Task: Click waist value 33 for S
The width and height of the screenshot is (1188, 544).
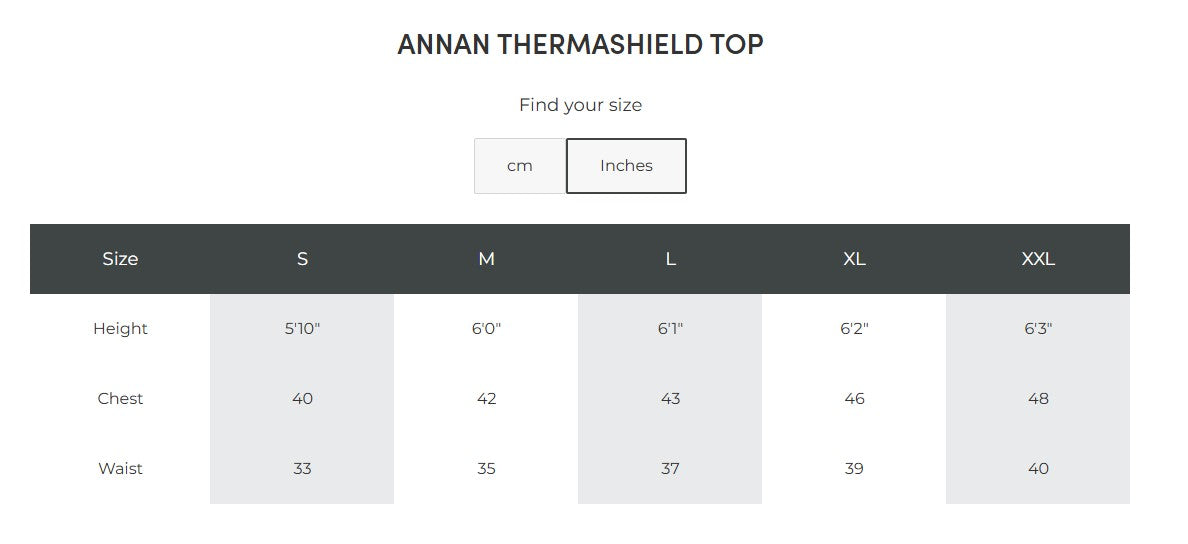Action: (302, 469)
